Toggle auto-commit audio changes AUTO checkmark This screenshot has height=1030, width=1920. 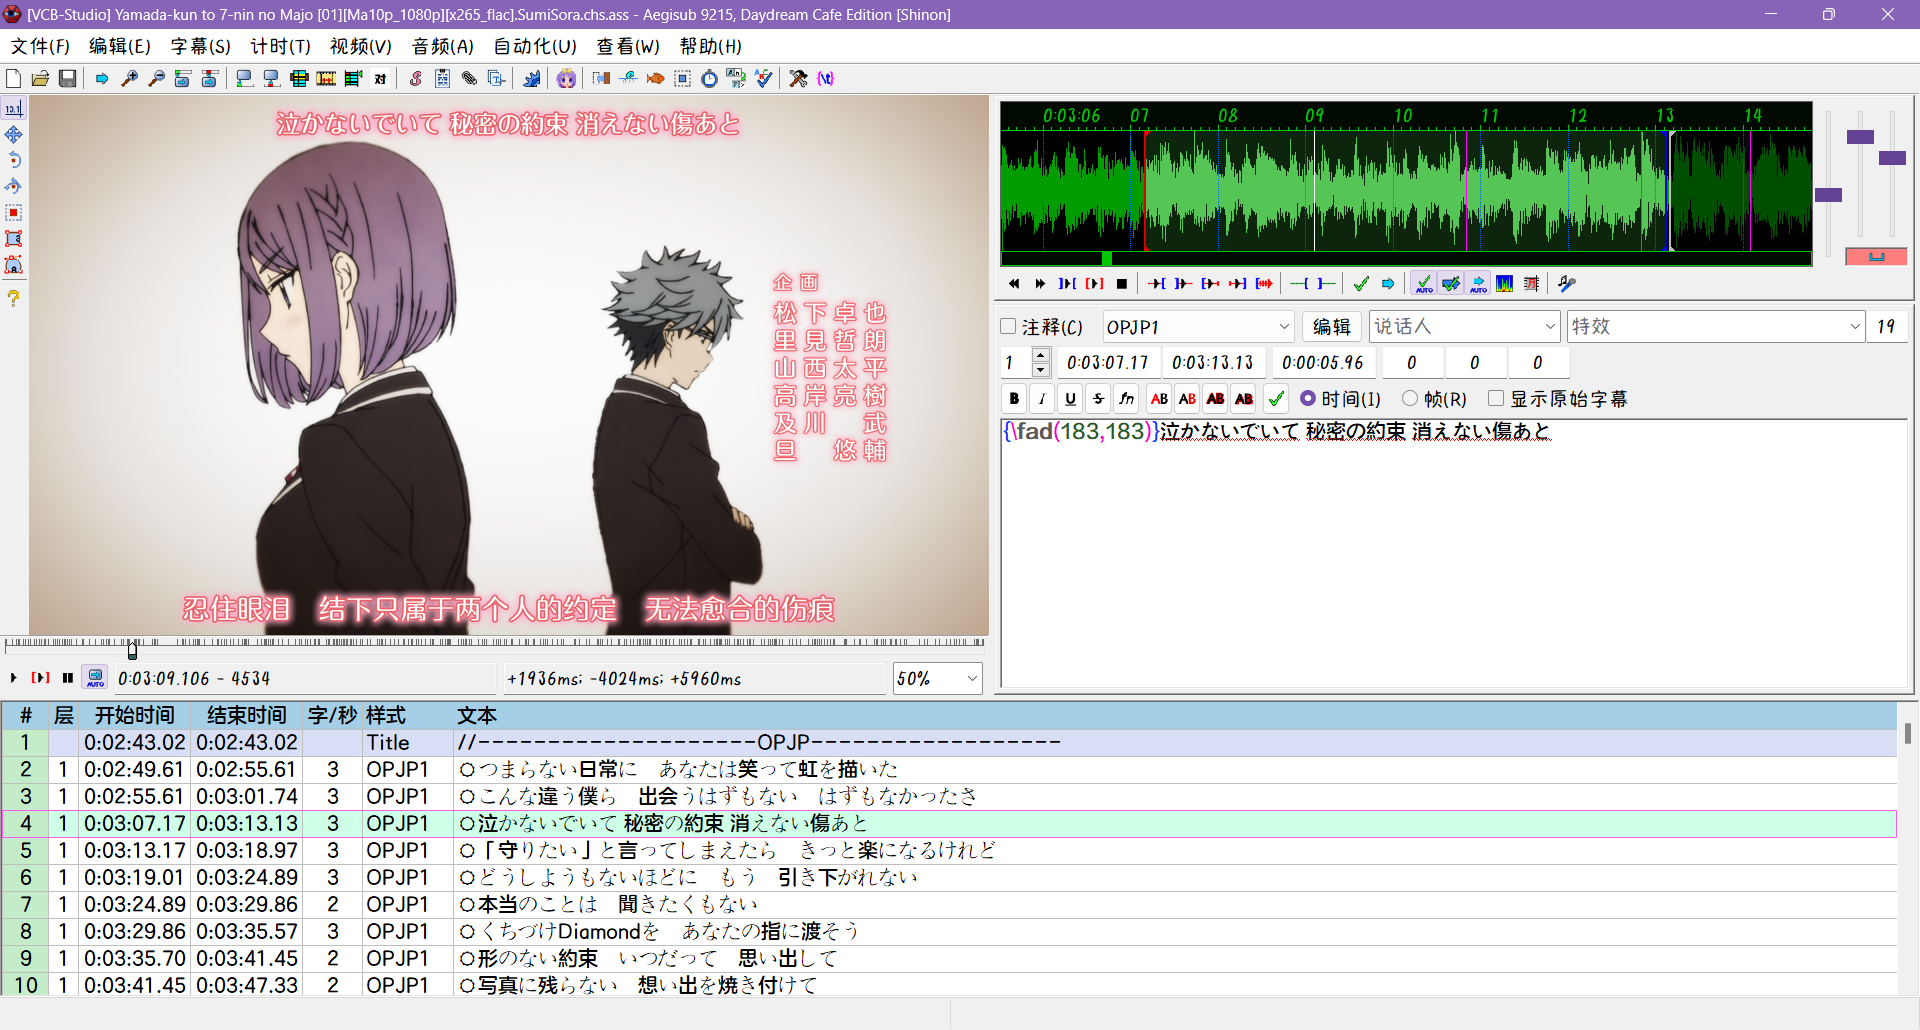click(1424, 284)
